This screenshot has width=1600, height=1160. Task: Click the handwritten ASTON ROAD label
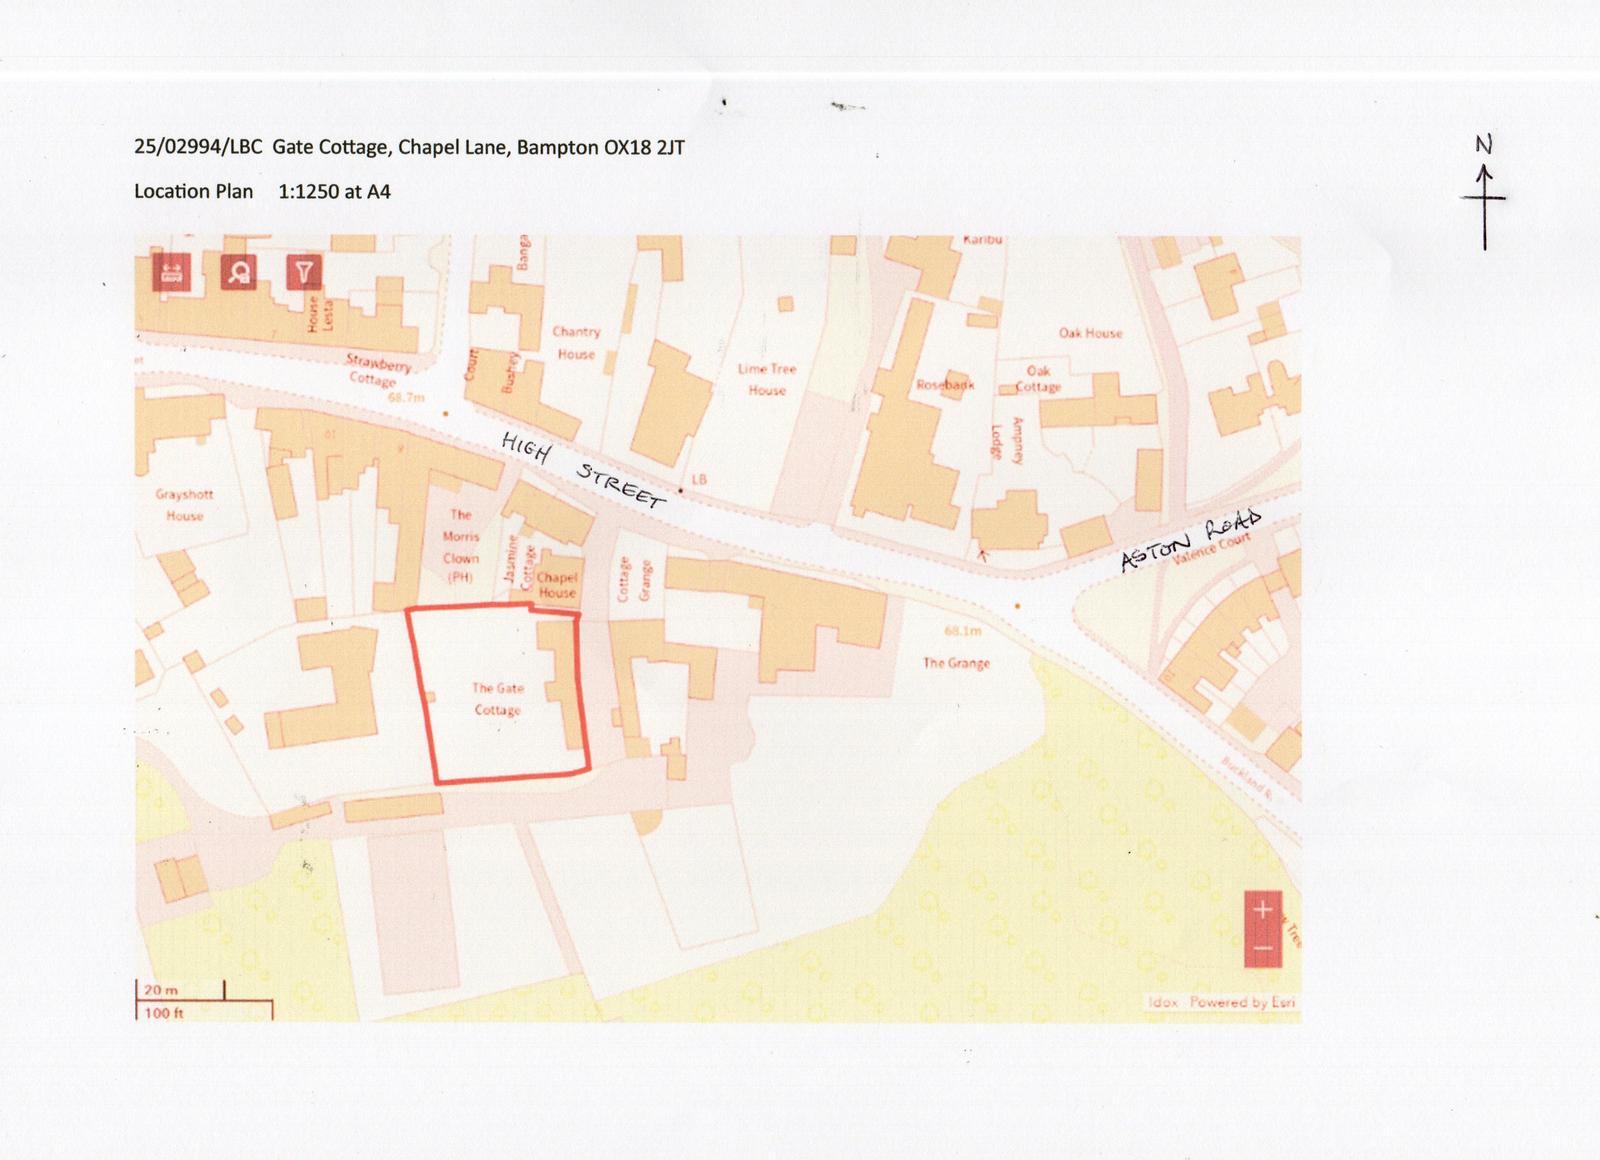(1191, 541)
